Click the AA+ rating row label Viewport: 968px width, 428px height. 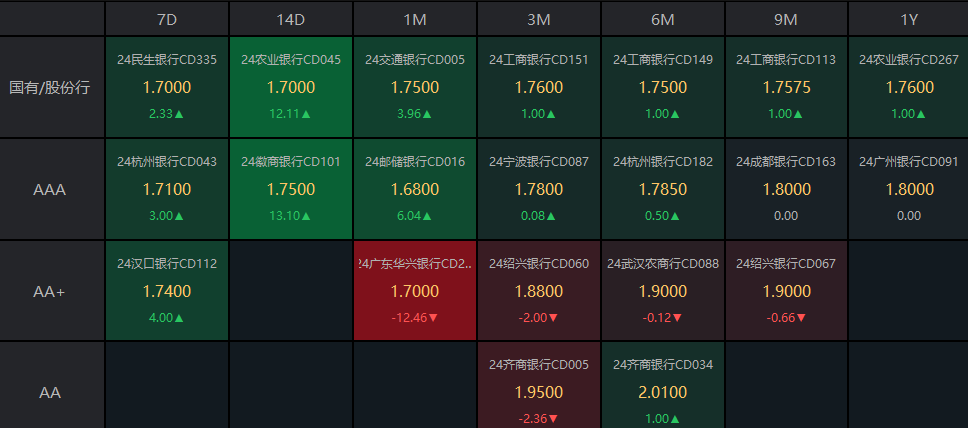pyautogui.click(x=52, y=291)
